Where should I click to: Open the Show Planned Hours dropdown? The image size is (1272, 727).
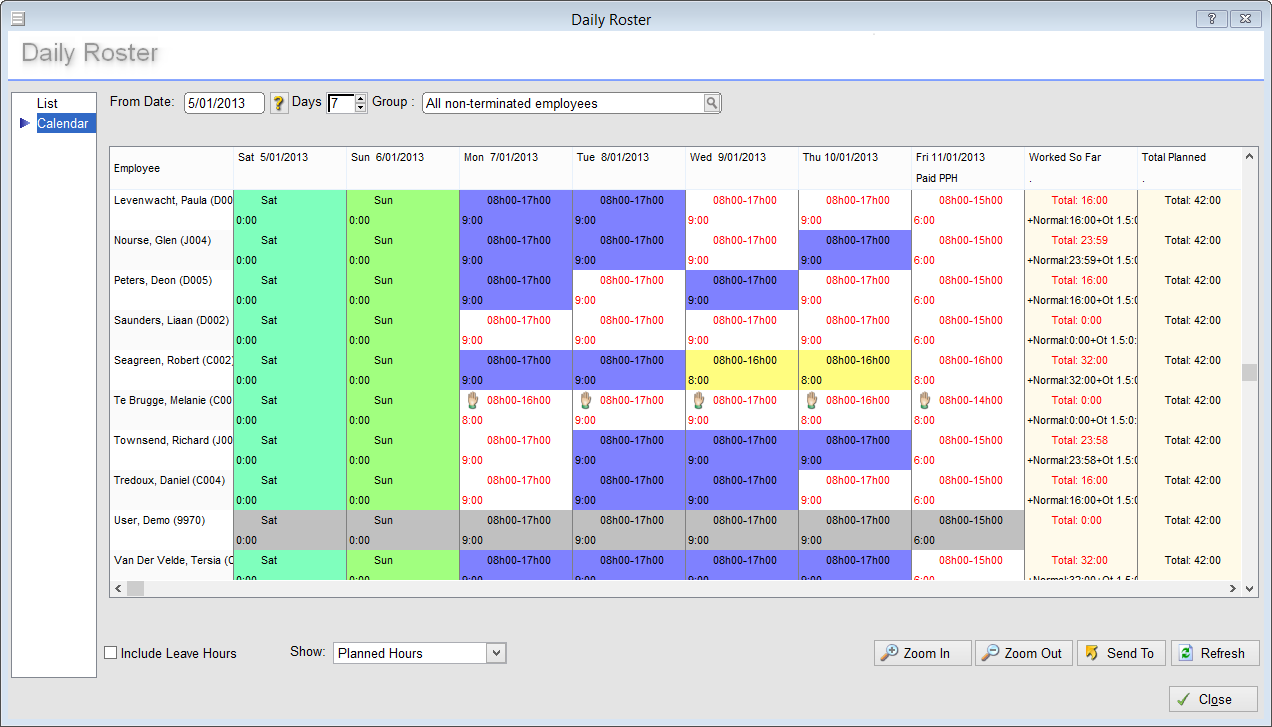496,653
